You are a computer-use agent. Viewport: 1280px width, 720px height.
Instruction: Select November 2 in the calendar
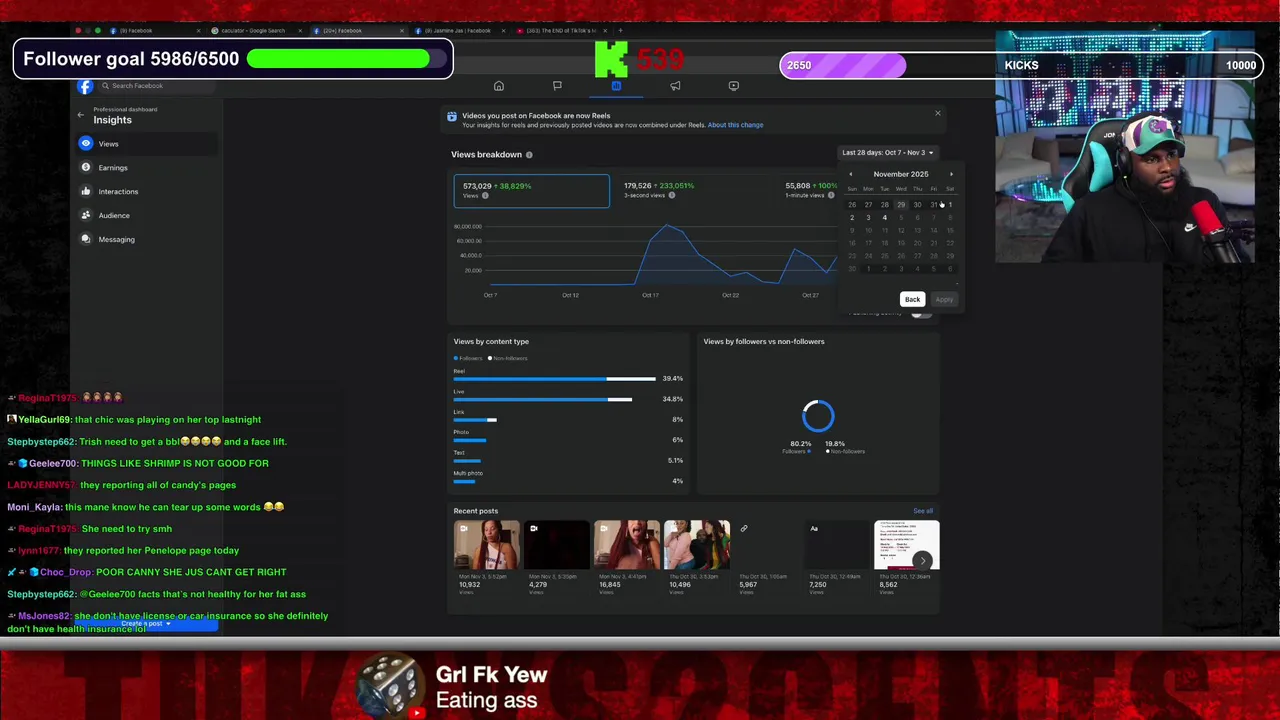click(852, 218)
